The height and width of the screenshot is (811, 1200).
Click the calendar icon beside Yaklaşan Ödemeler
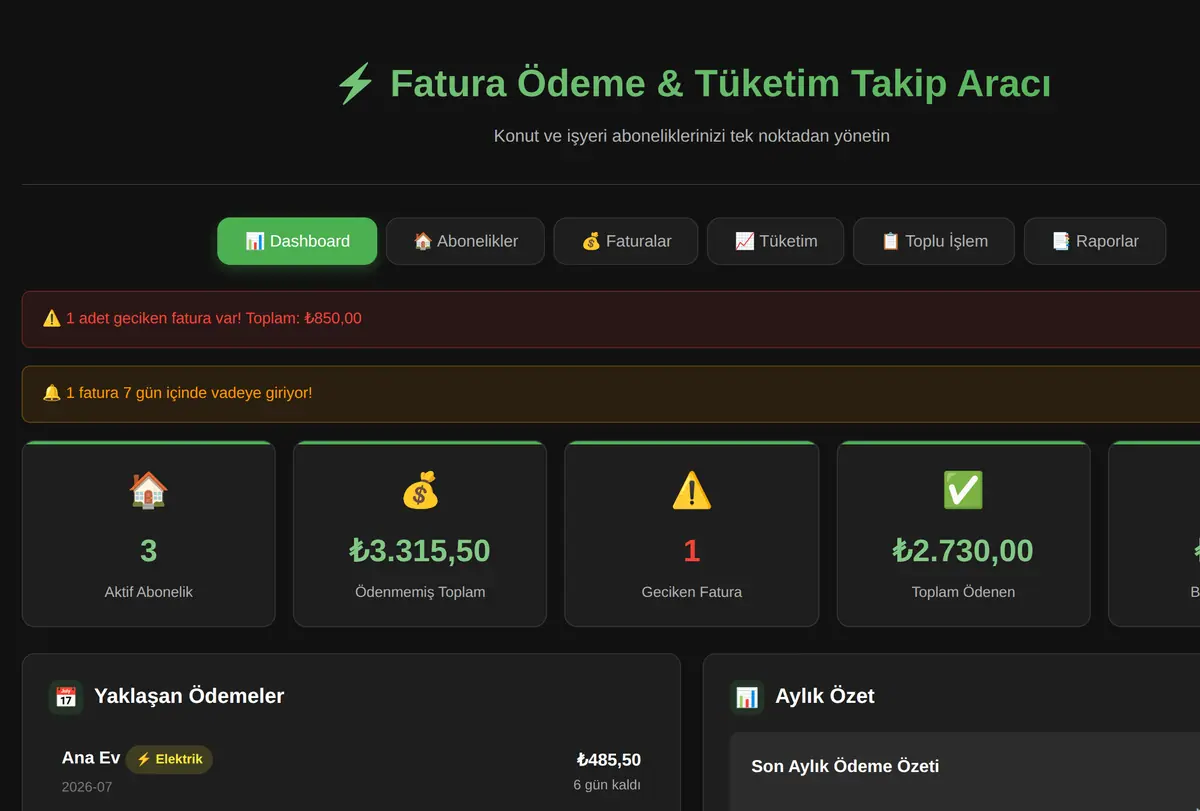[66, 697]
